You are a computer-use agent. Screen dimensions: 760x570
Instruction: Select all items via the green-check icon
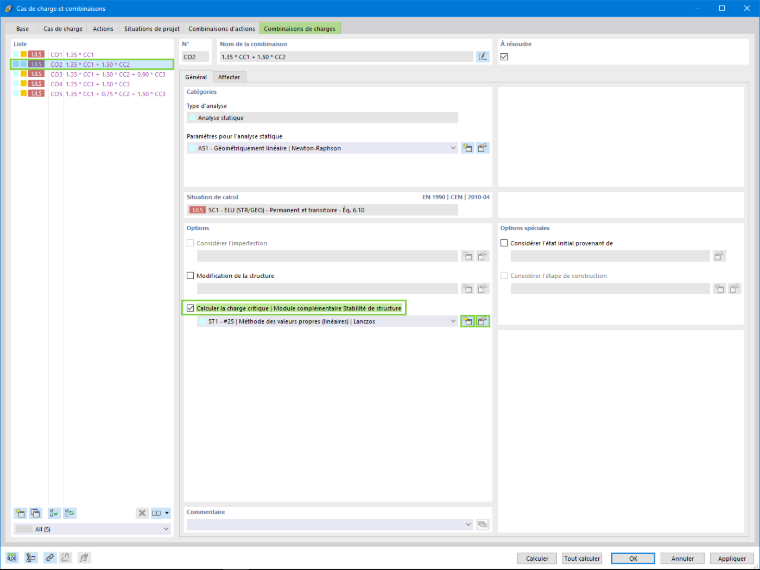pyautogui.click(x=54, y=513)
